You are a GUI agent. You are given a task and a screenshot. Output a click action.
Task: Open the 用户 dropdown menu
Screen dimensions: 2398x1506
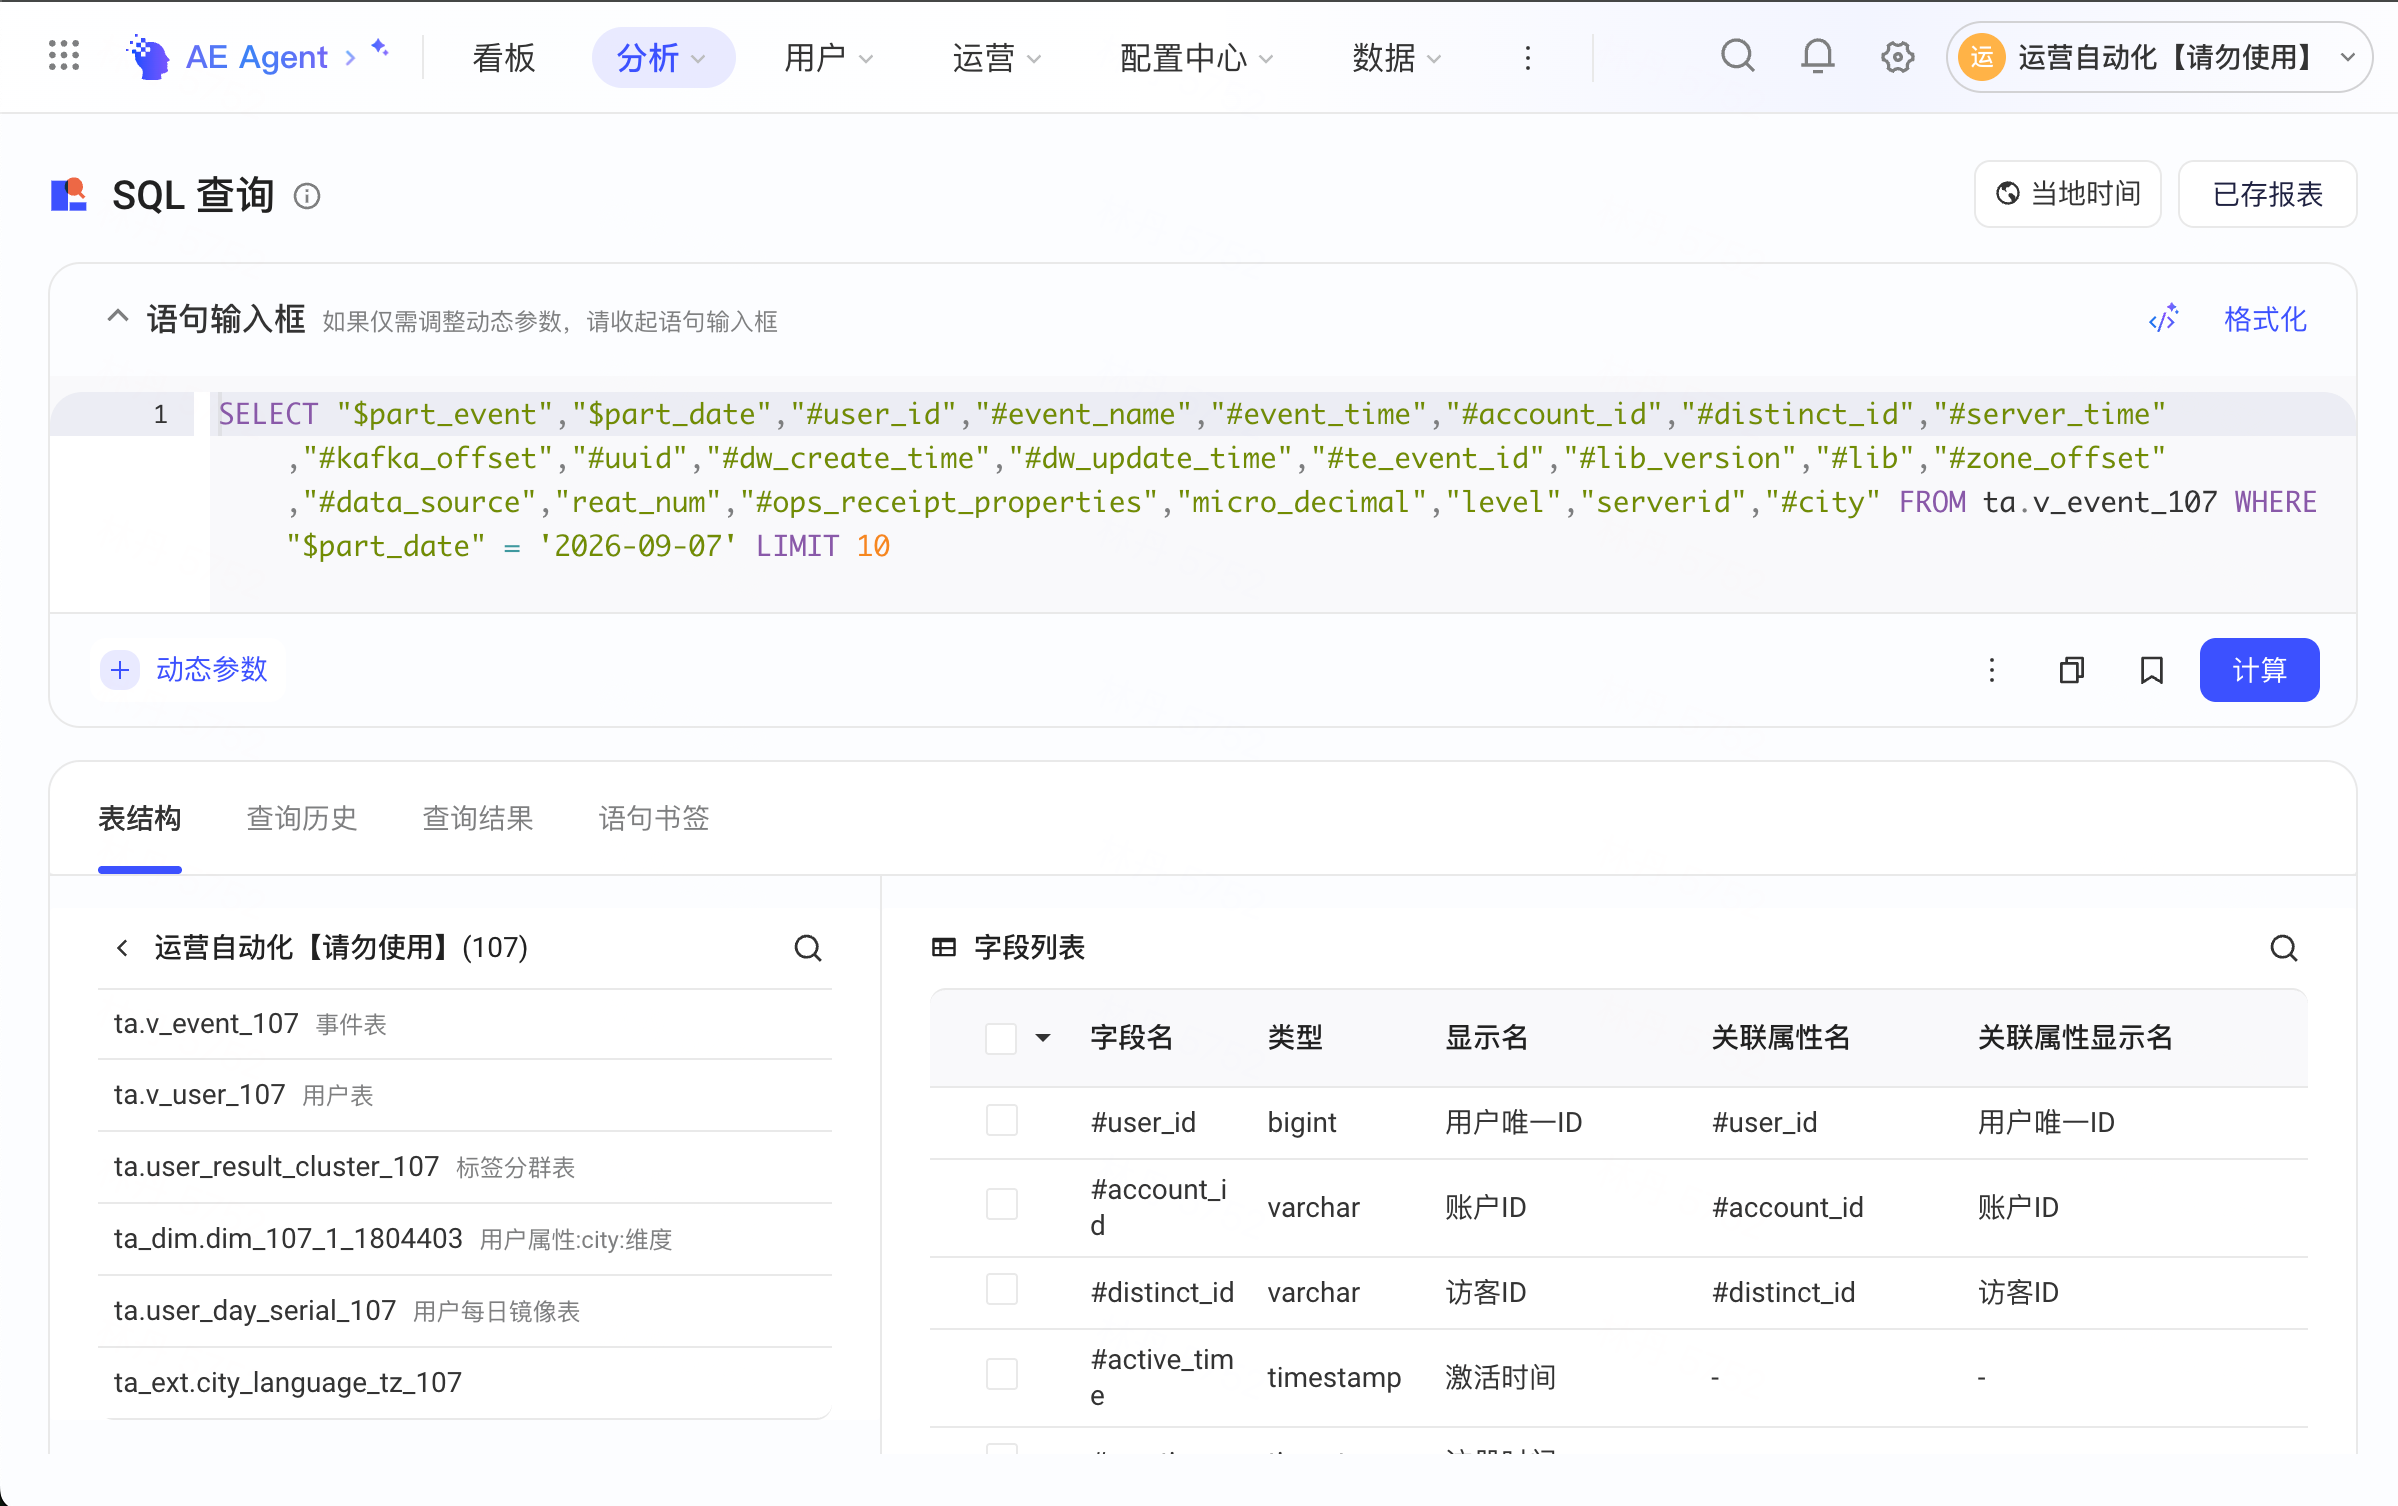(x=828, y=58)
